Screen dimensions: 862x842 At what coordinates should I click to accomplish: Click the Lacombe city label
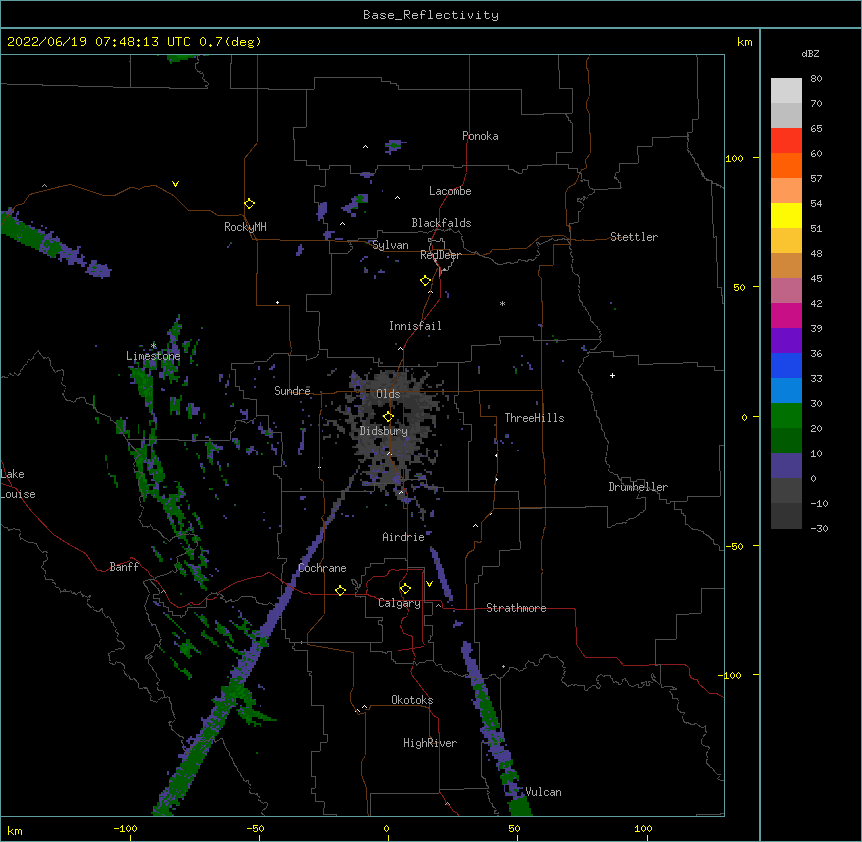(x=450, y=191)
